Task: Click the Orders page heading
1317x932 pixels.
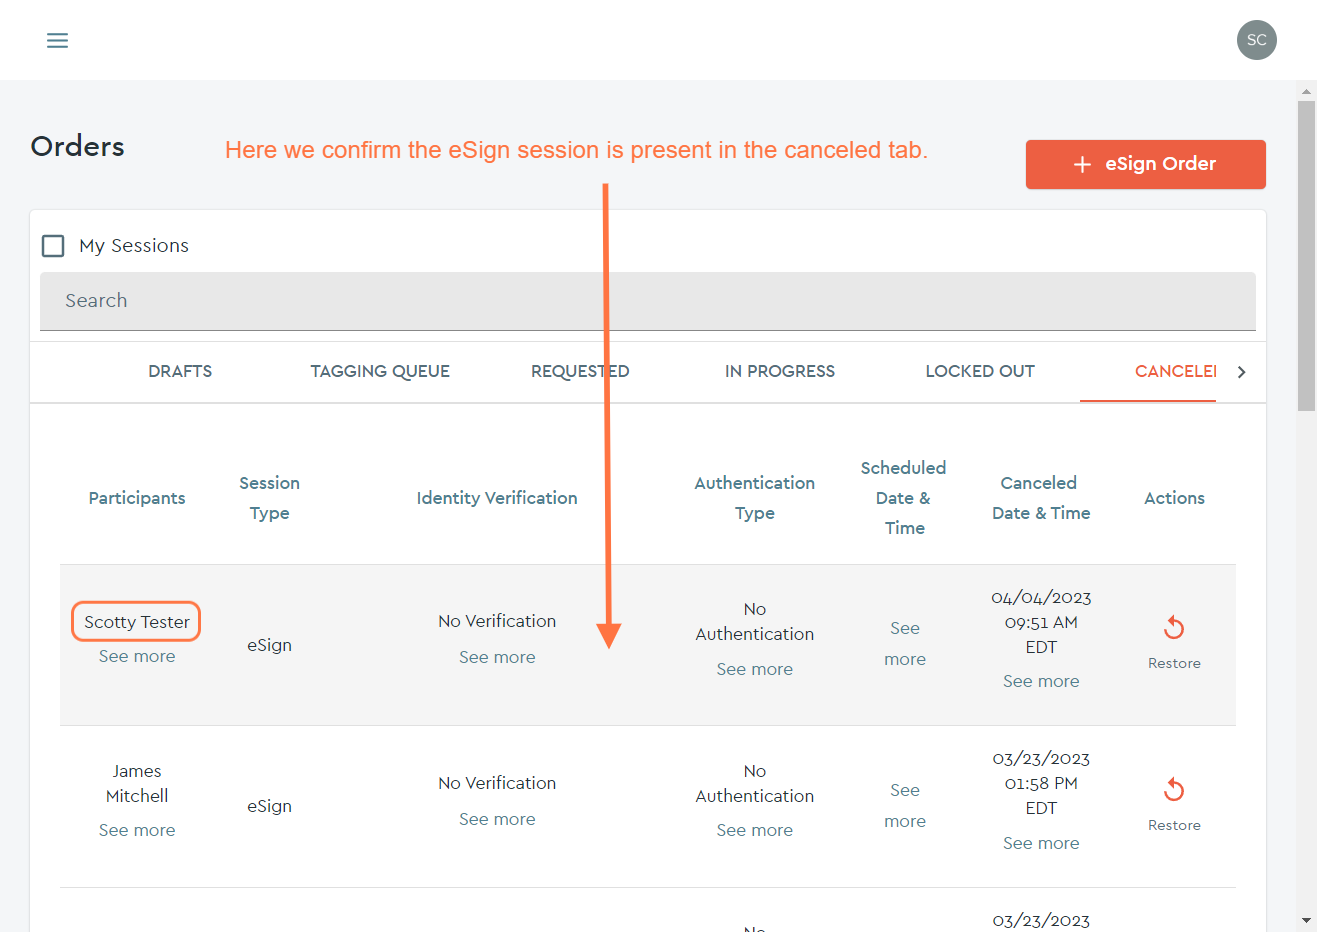Action: tap(78, 147)
